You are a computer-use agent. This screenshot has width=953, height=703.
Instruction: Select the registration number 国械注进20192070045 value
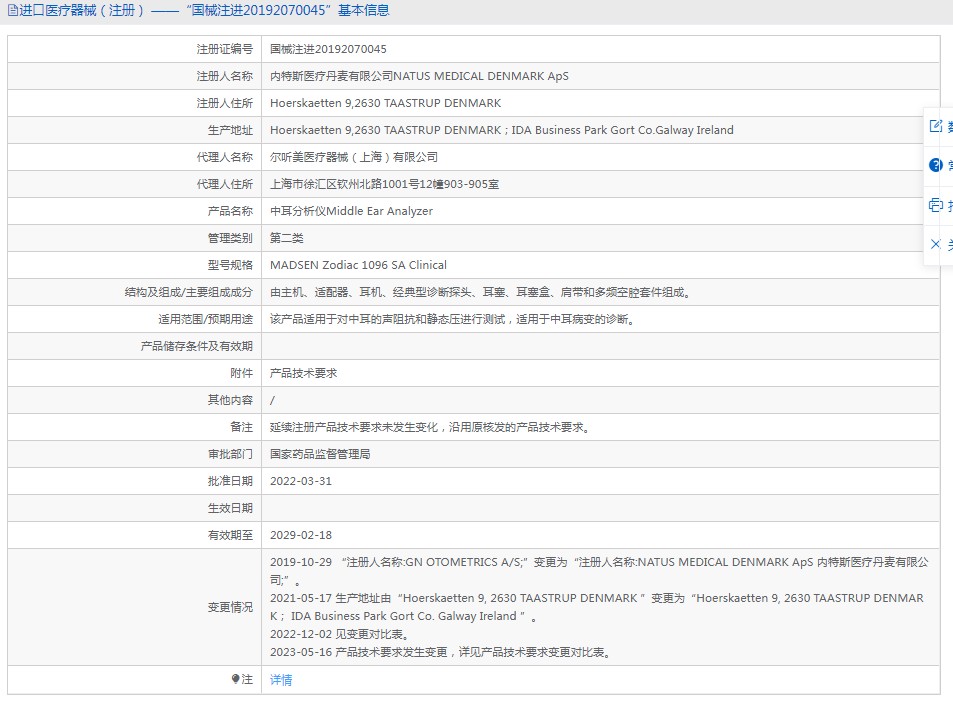328,49
